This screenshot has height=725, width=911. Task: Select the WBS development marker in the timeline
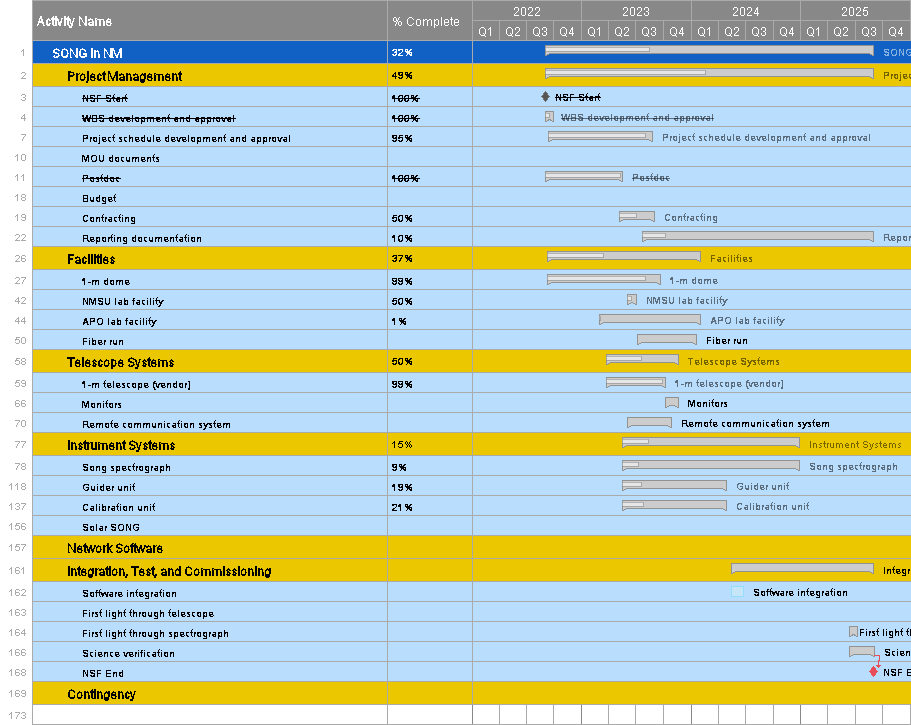click(549, 117)
